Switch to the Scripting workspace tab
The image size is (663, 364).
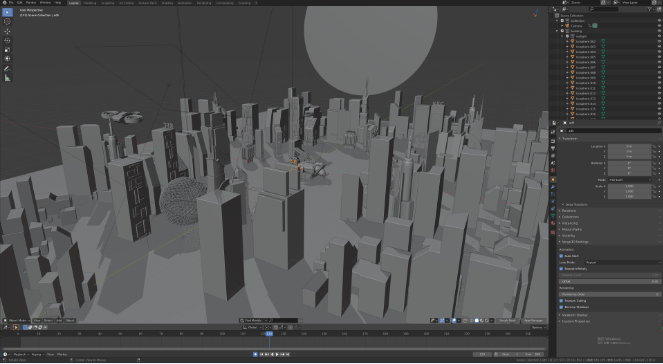point(244,3)
